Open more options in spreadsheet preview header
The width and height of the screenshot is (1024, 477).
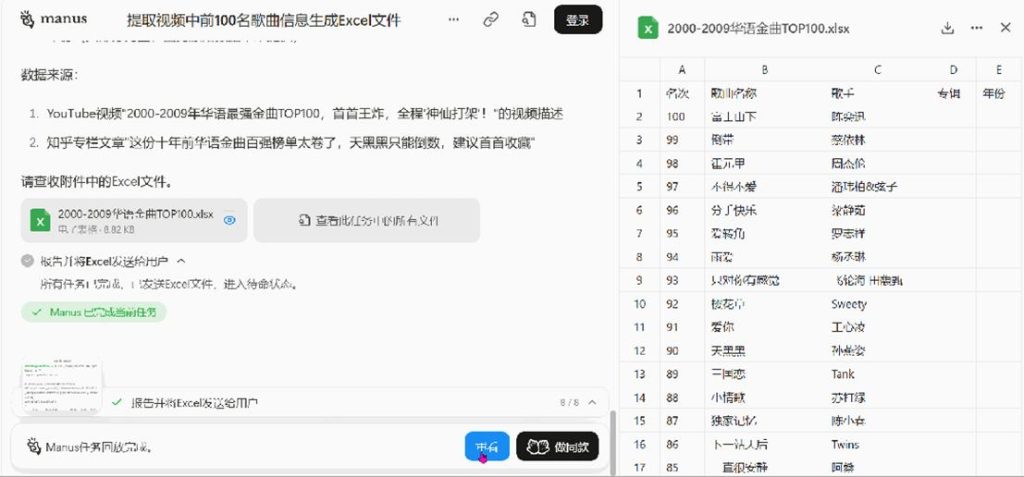pyautogui.click(x=976, y=28)
